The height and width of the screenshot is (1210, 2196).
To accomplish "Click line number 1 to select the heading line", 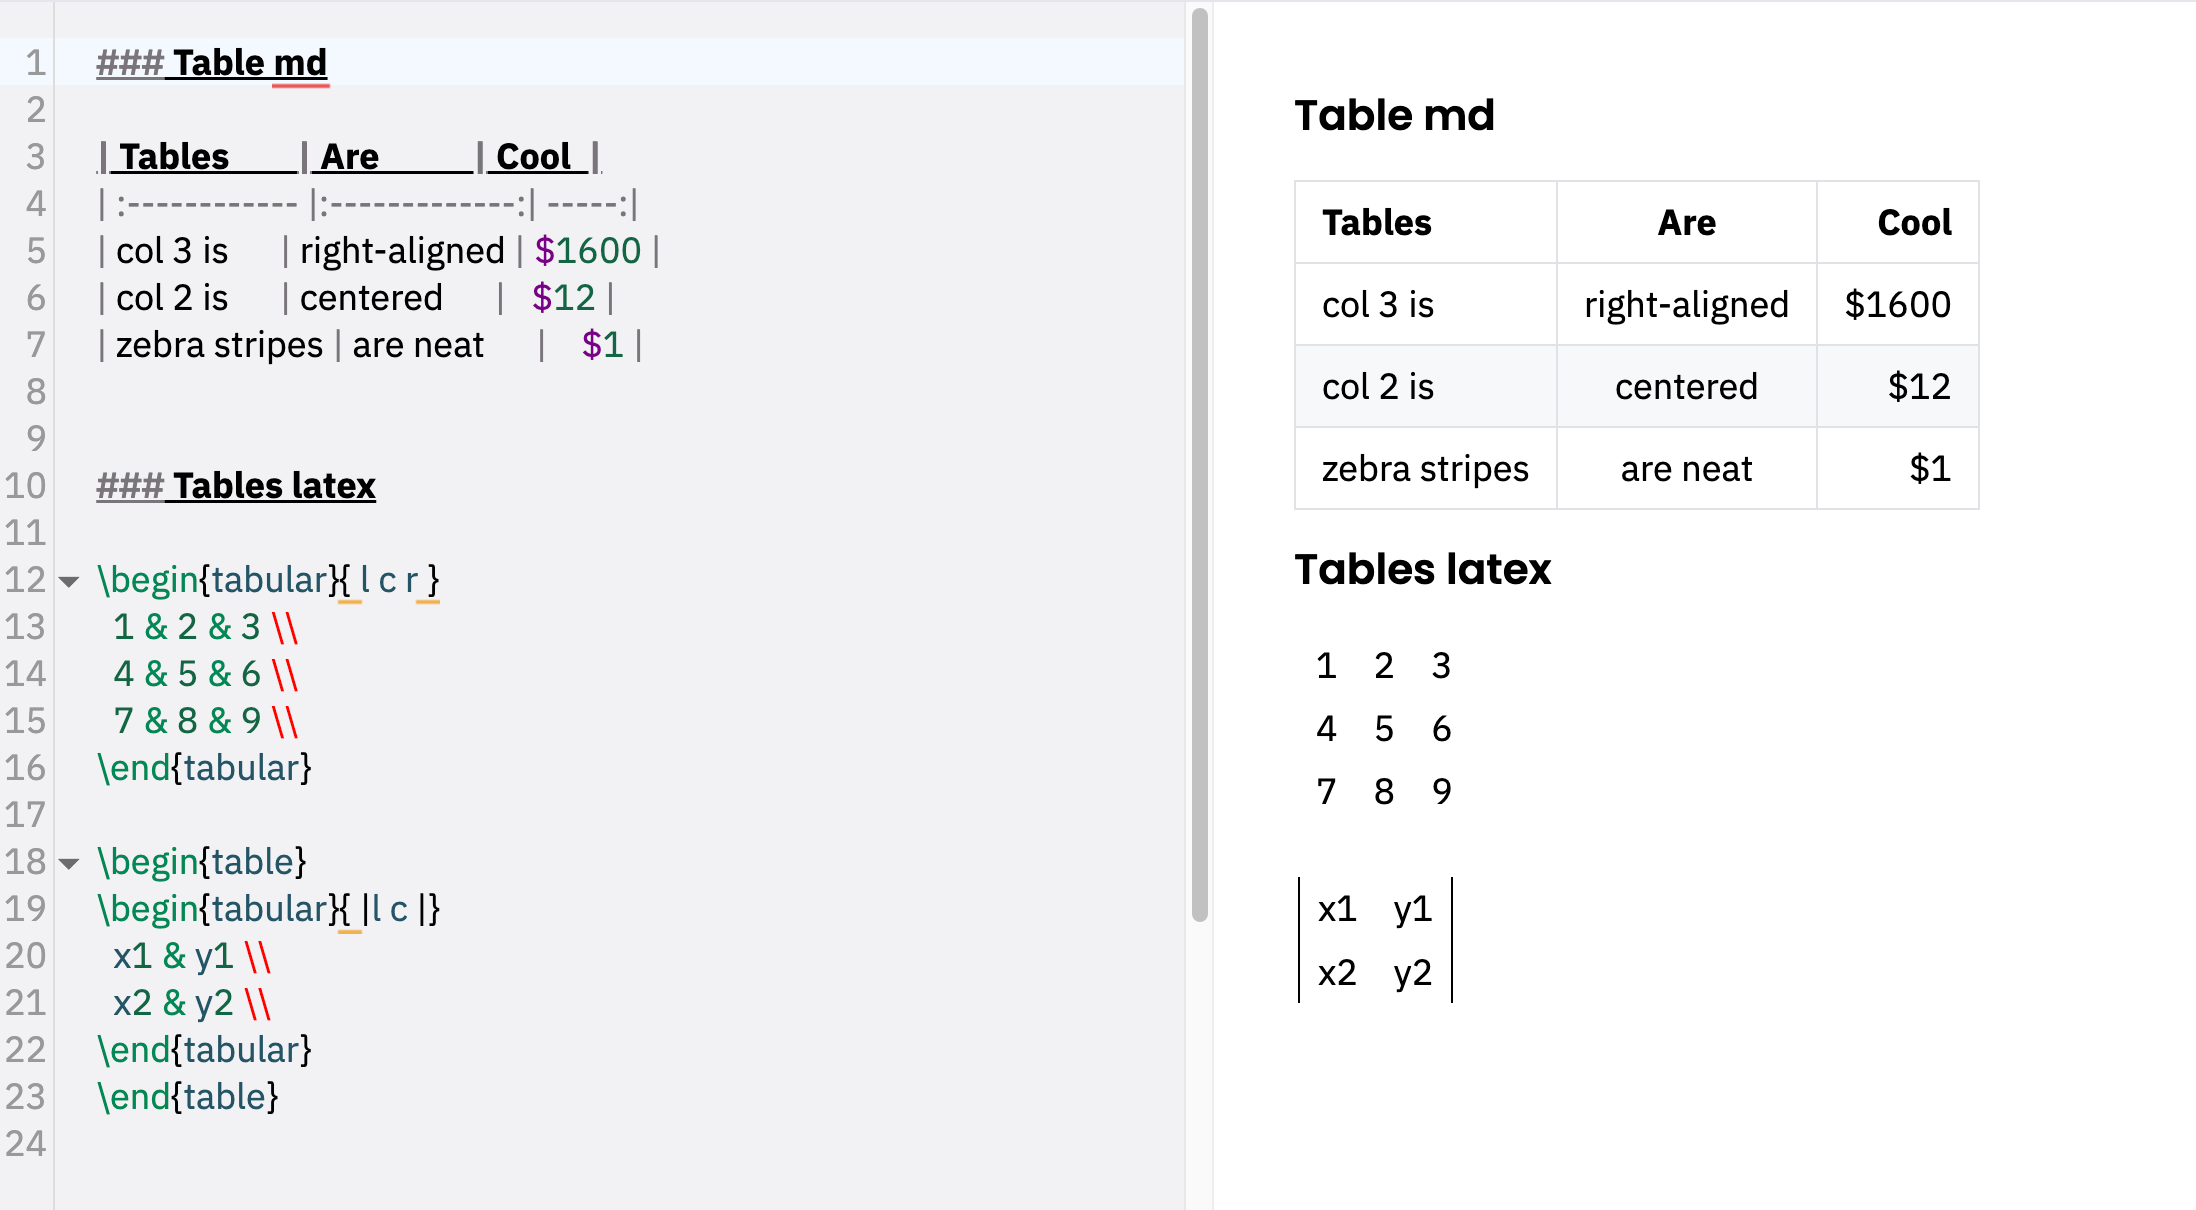I will pyautogui.click(x=34, y=62).
